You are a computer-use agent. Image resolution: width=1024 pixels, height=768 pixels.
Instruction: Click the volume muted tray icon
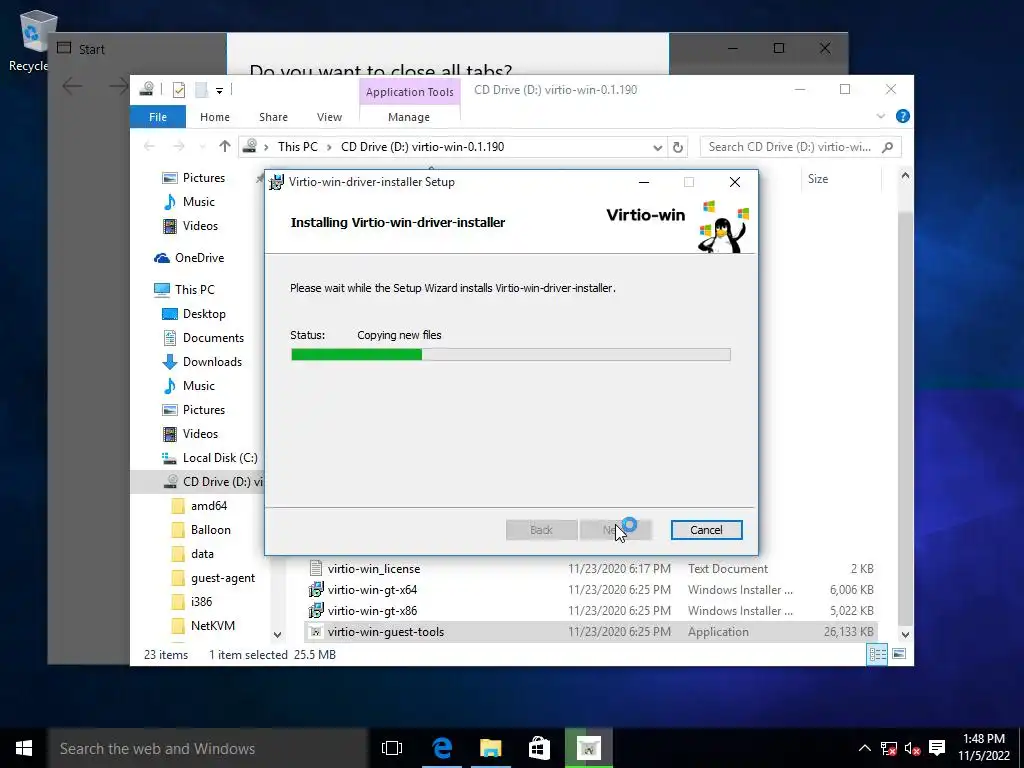click(912, 749)
